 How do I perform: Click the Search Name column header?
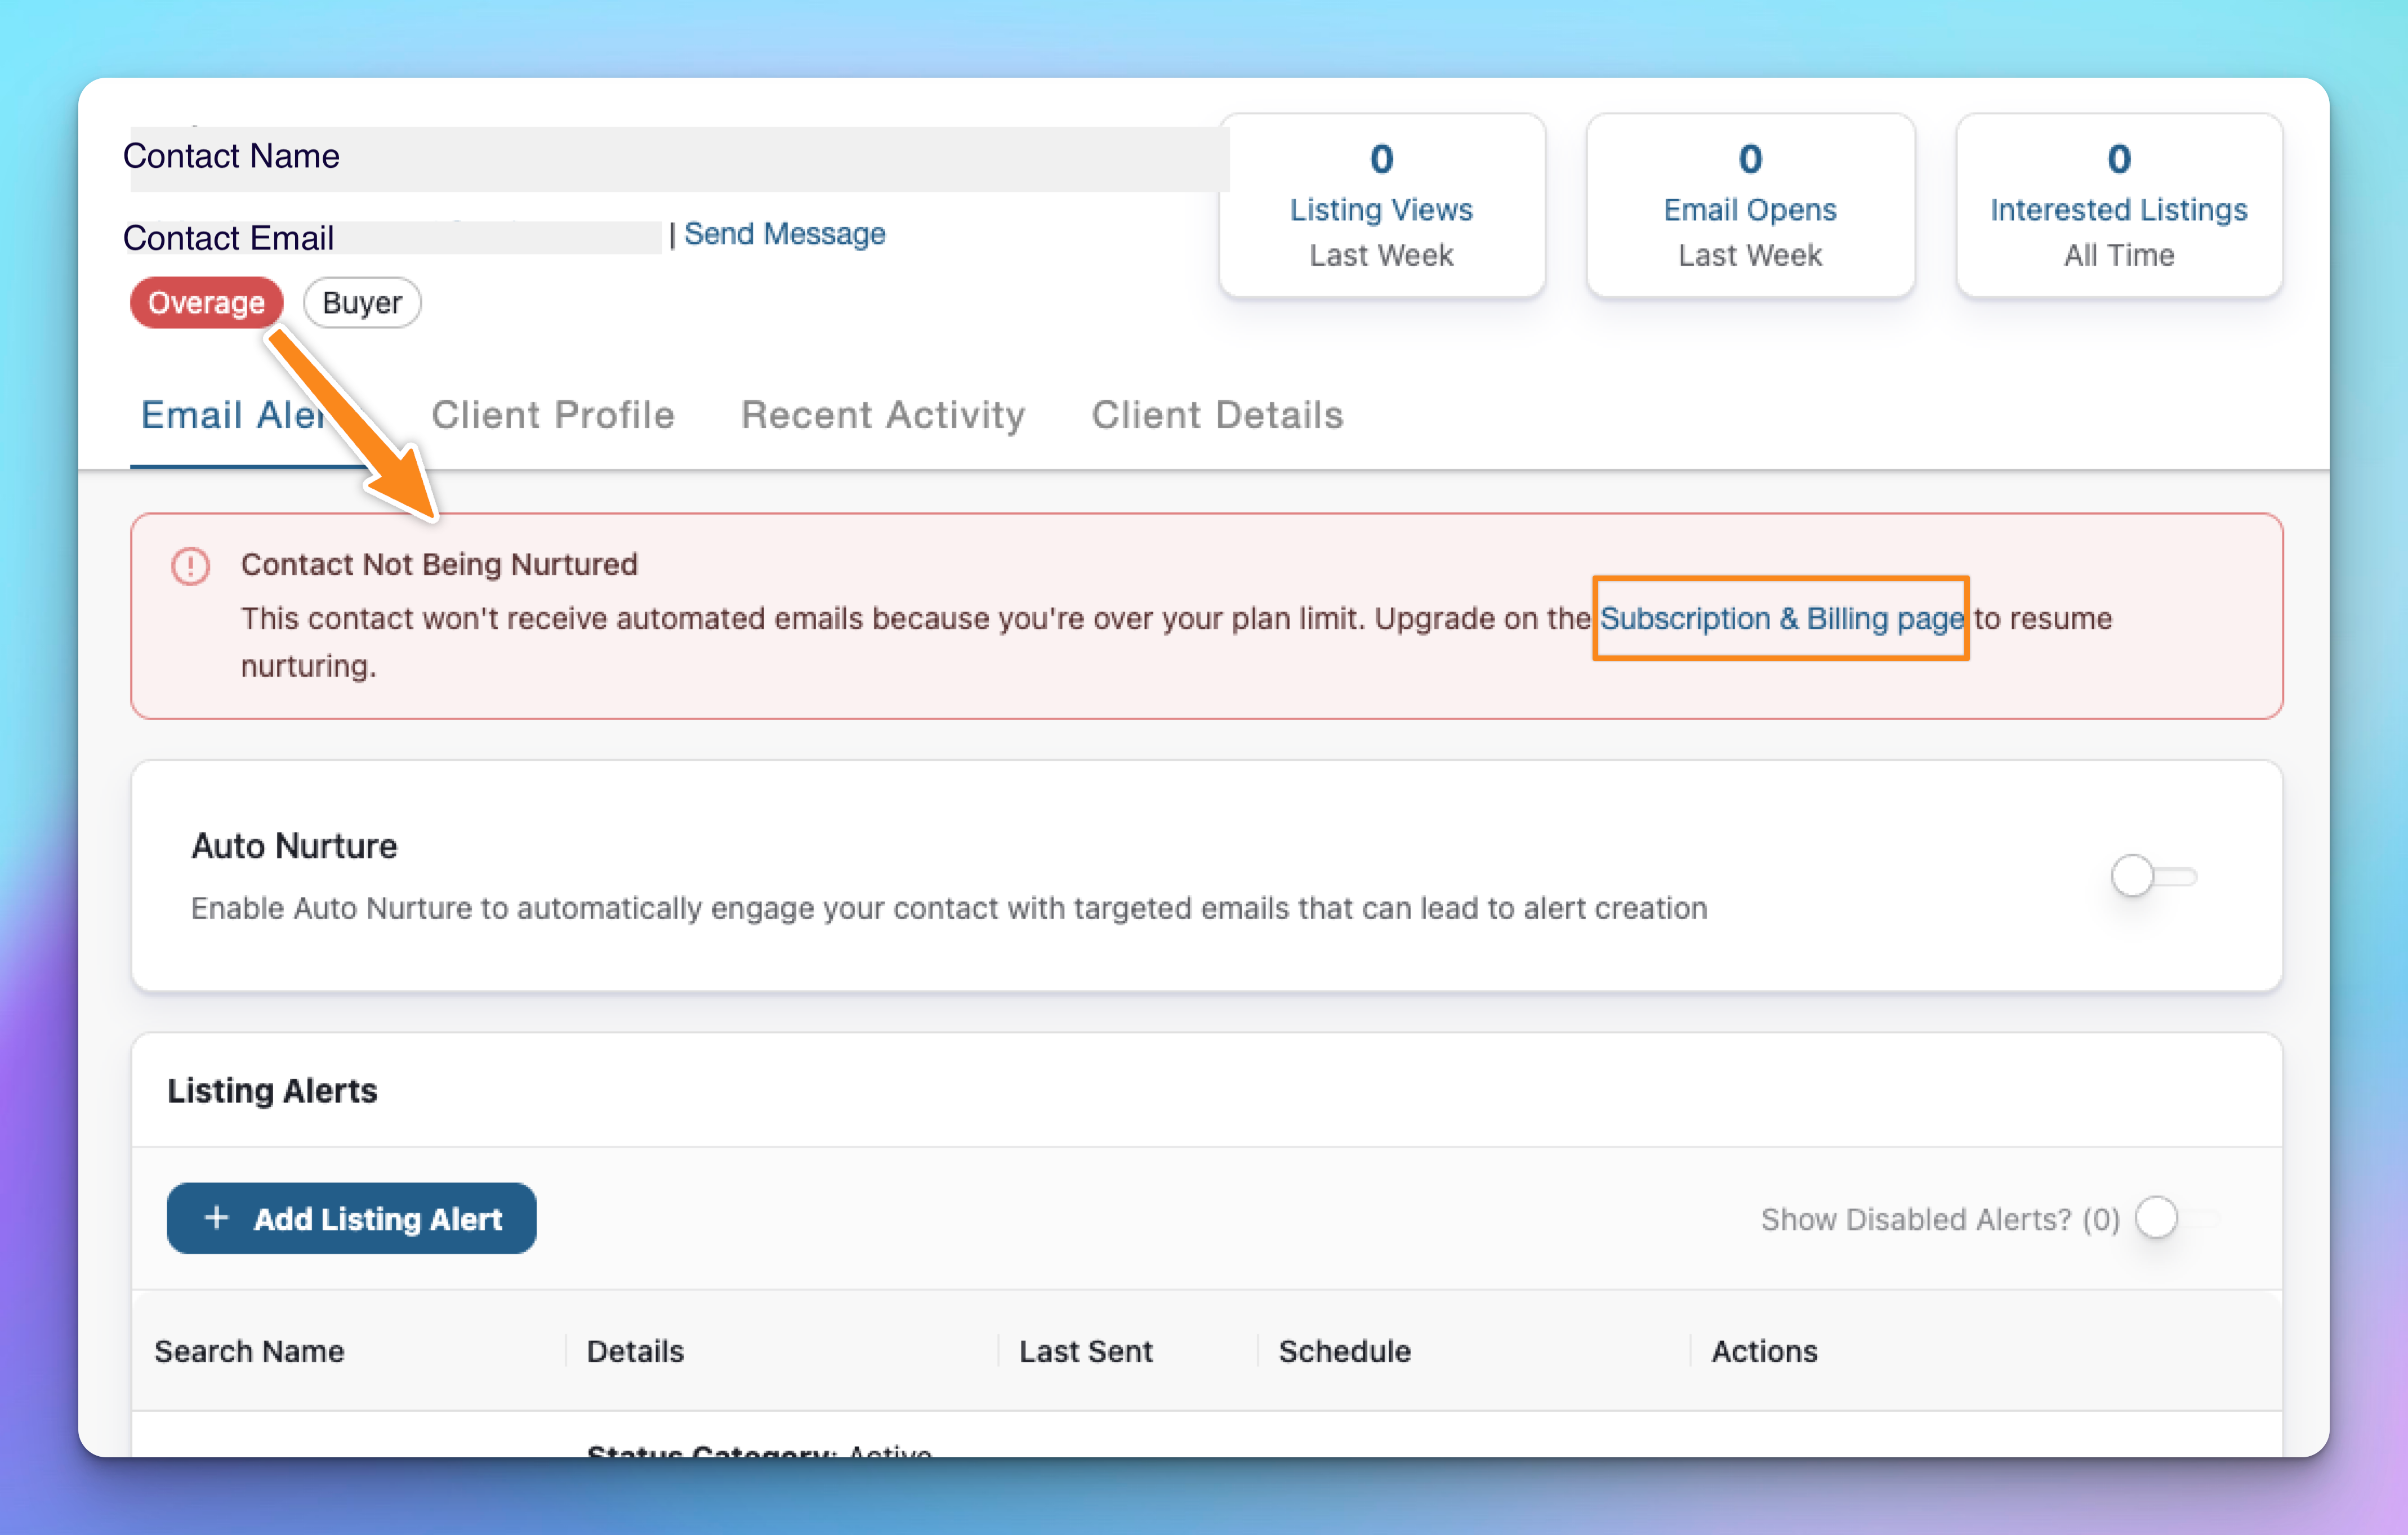[249, 1351]
